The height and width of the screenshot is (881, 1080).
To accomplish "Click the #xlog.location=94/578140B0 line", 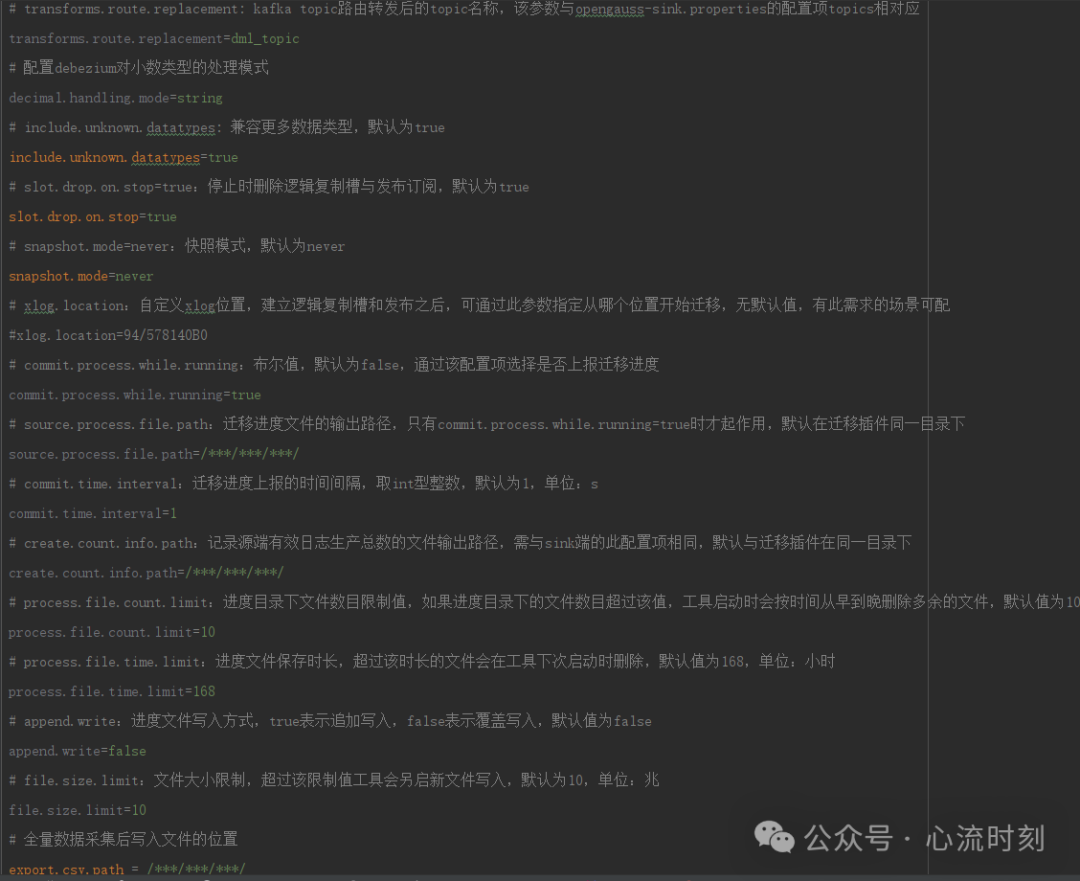I will tap(108, 335).
